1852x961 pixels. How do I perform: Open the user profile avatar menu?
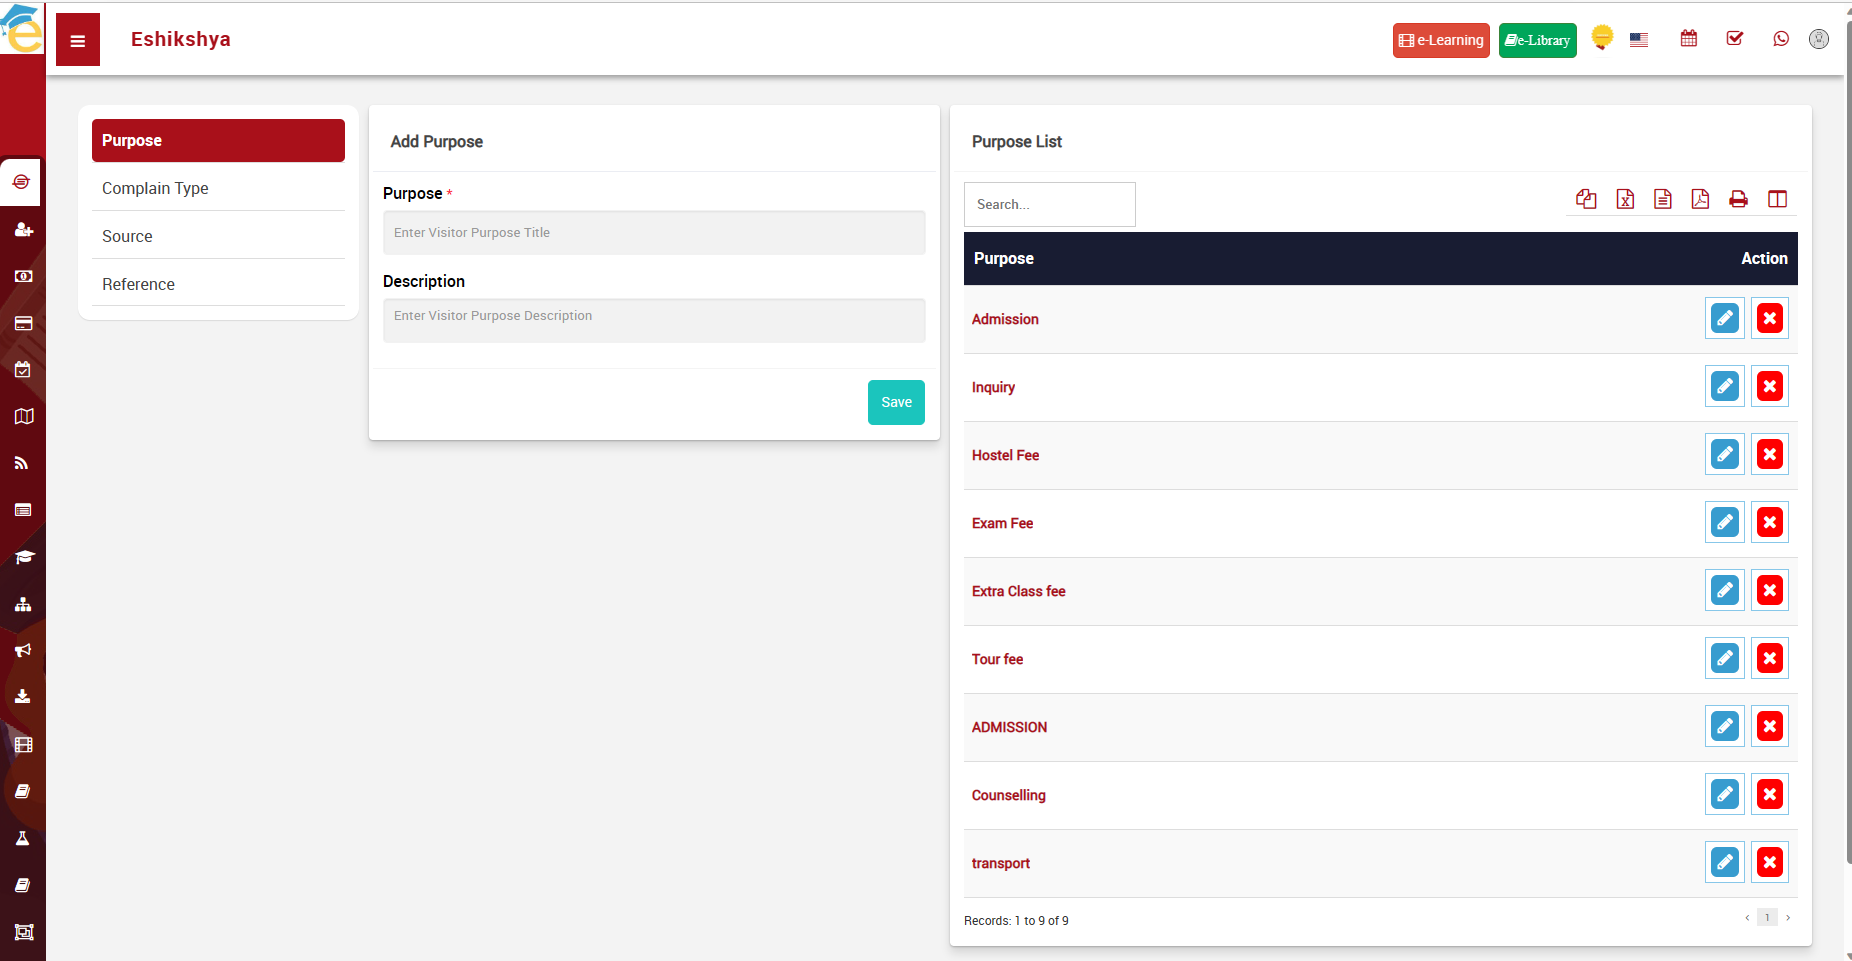1818,39
